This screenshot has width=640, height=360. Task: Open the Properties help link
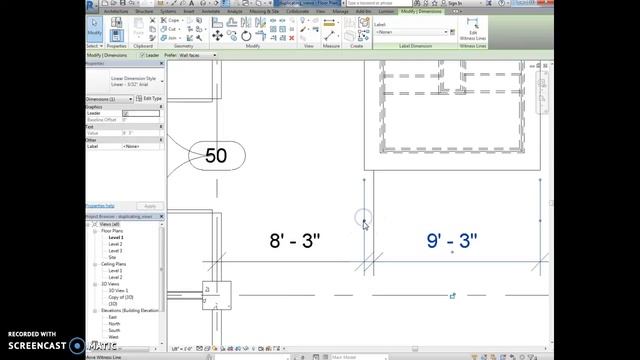click(100, 206)
